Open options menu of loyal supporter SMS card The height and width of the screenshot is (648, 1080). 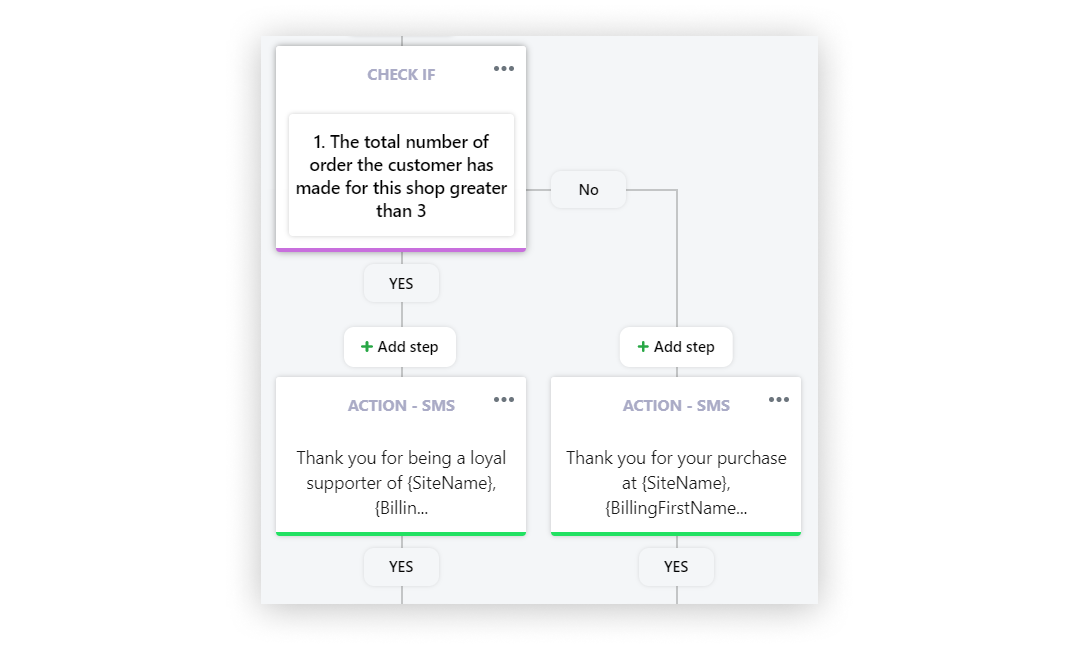(x=503, y=399)
